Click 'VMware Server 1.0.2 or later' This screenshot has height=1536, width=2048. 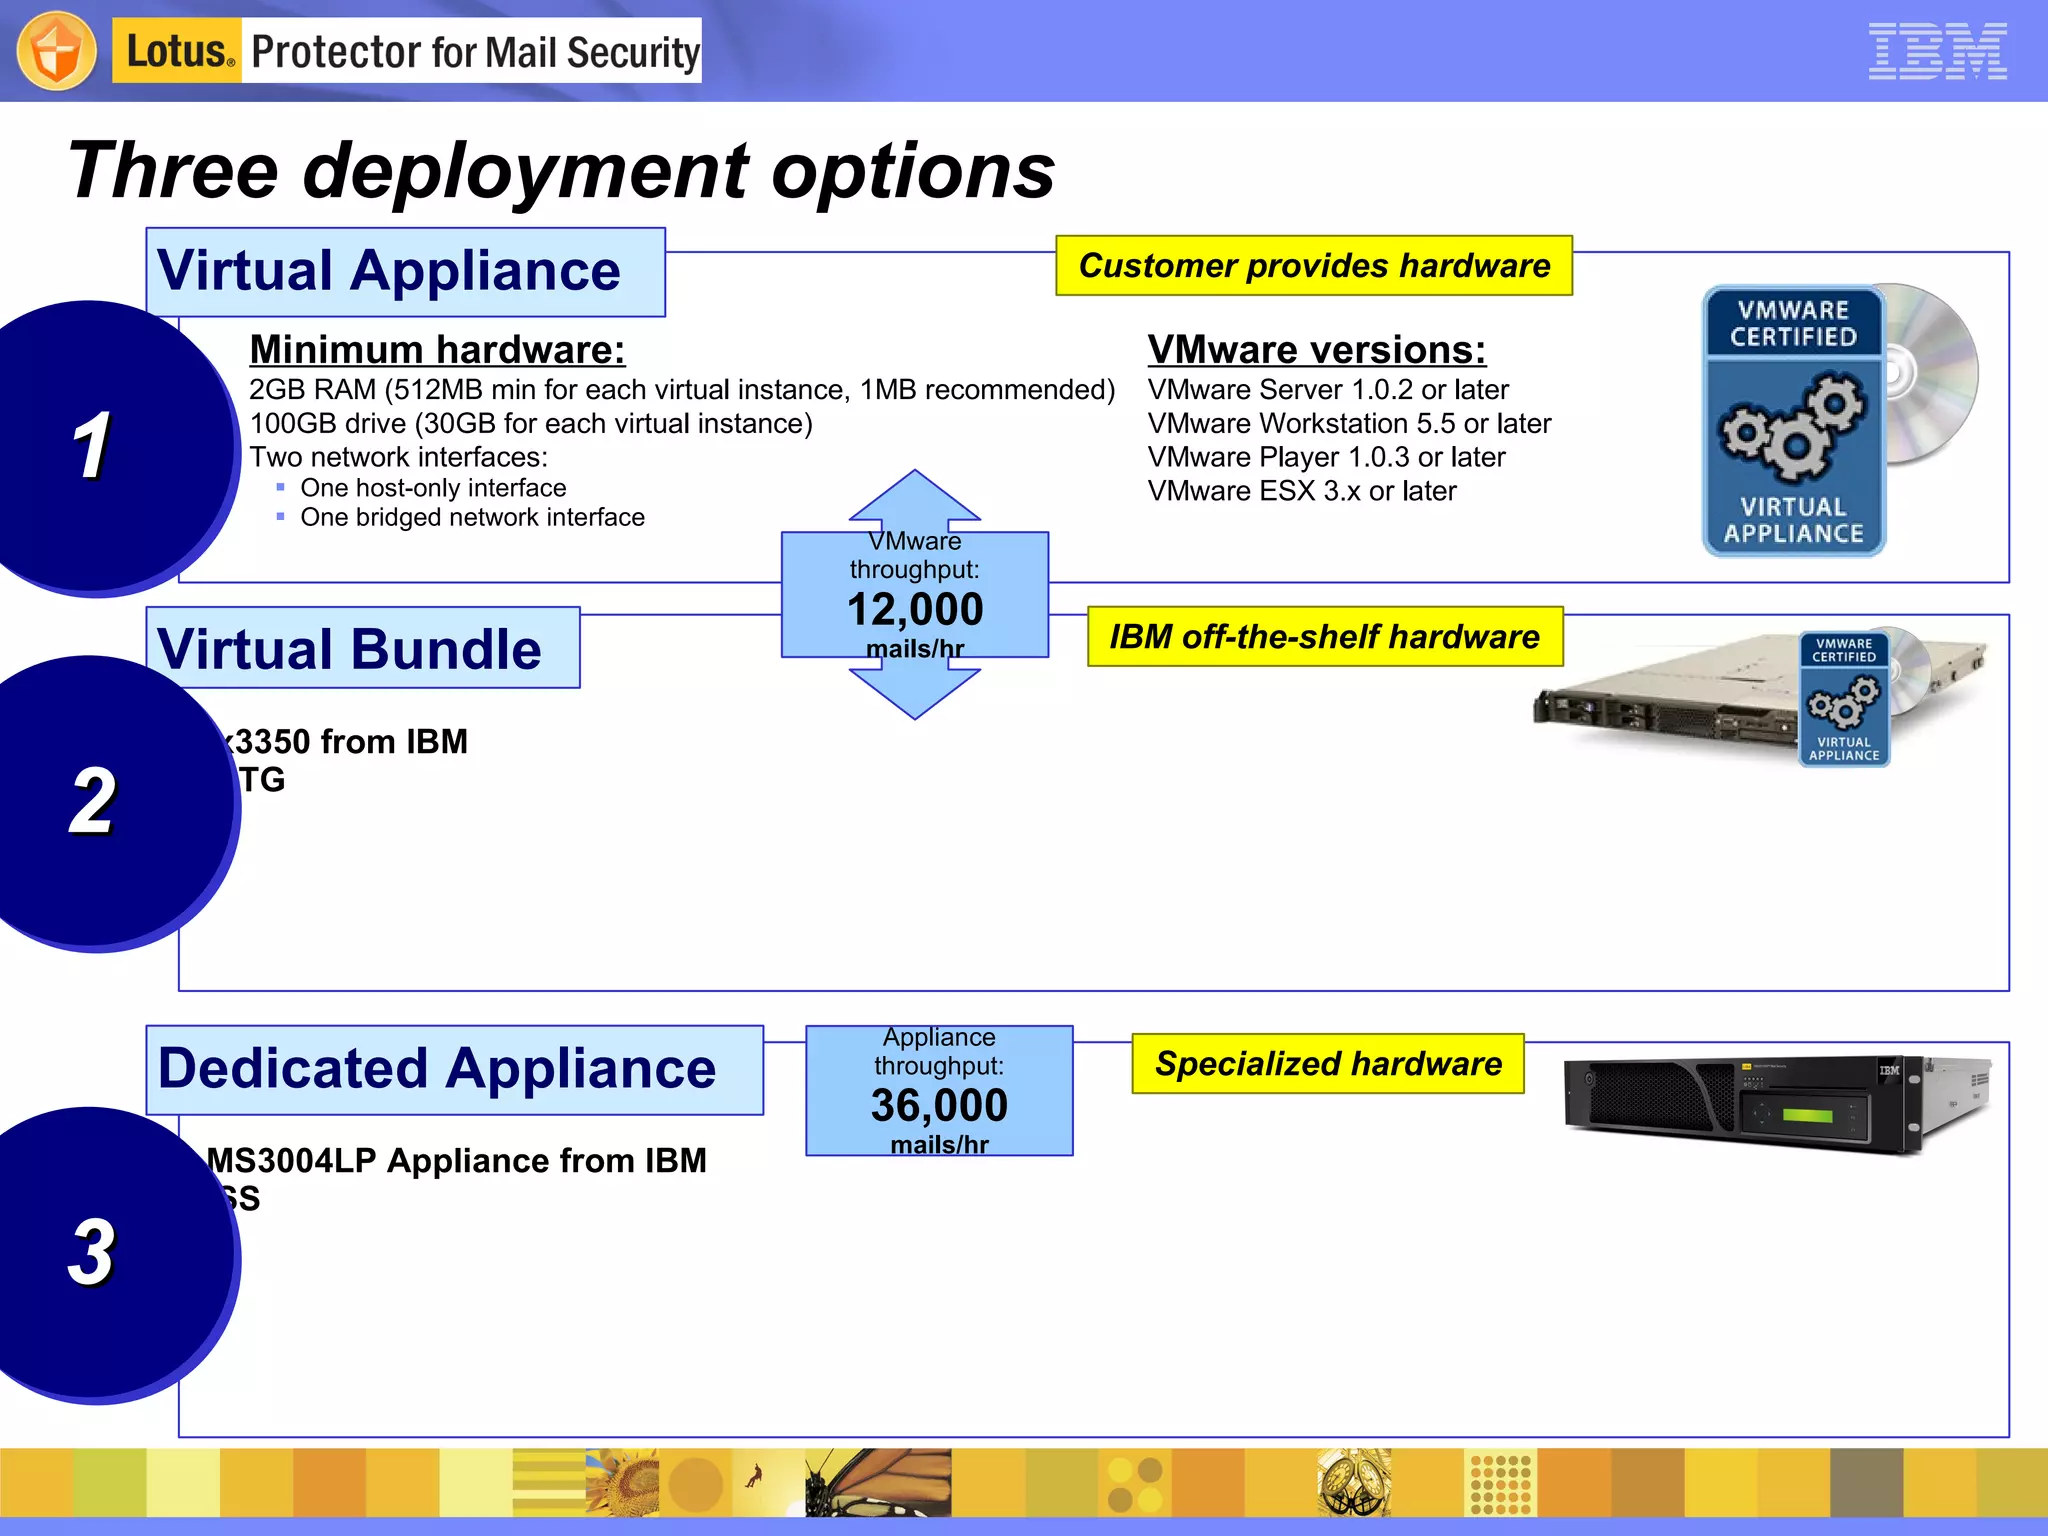pos(1328,390)
